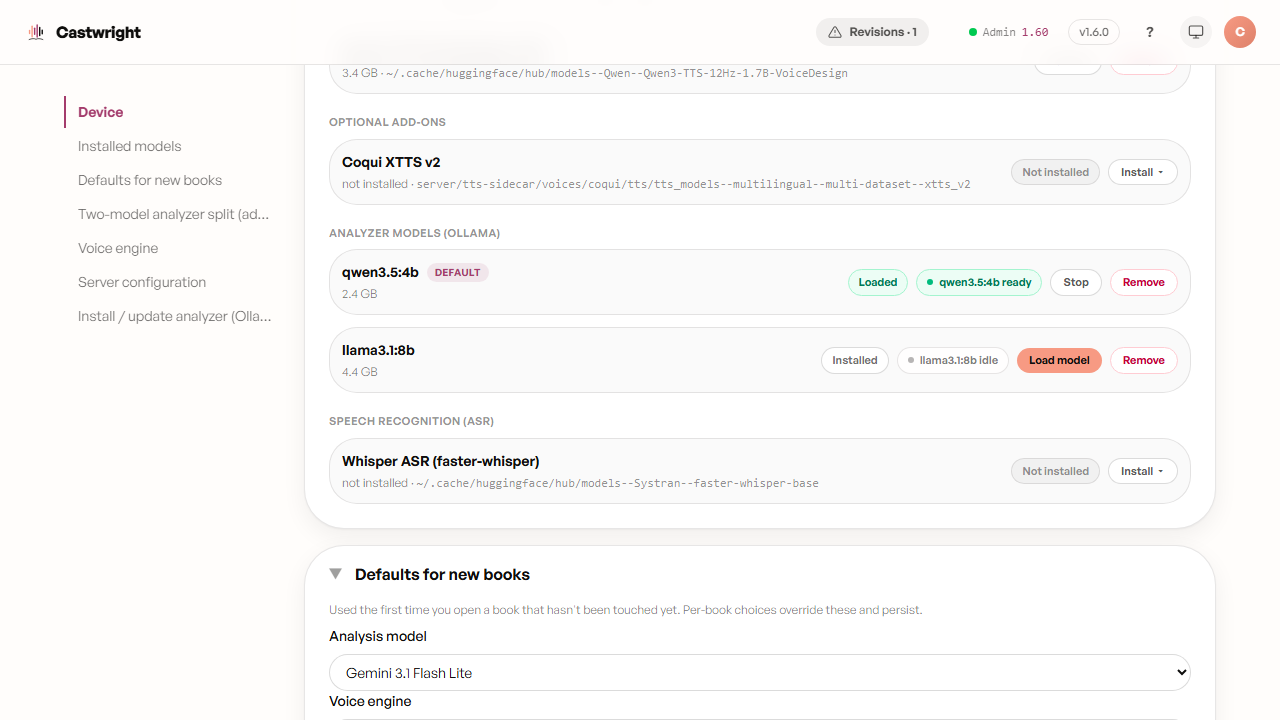Remove the llama3.1:8b model
Image resolution: width=1280 pixels, height=720 pixels.
pyautogui.click(x=1144, y=360)
